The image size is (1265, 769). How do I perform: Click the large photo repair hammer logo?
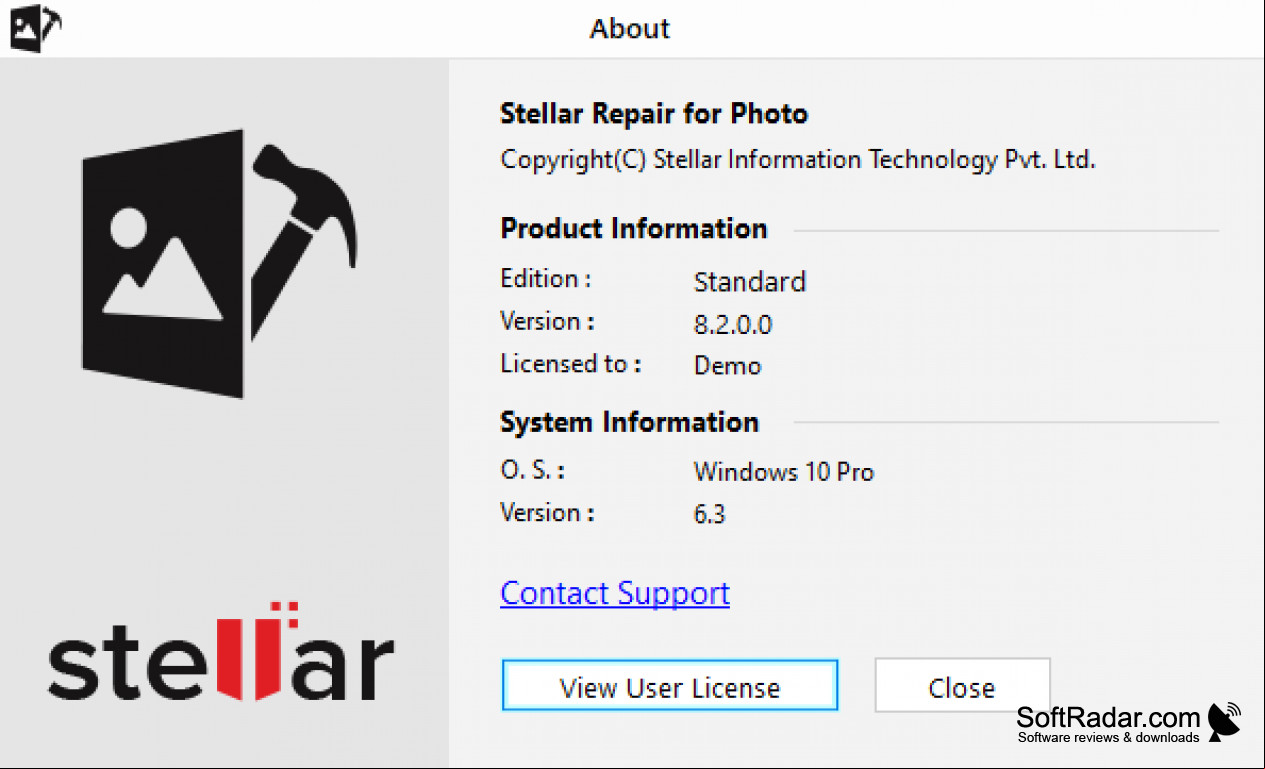(219, 264)
